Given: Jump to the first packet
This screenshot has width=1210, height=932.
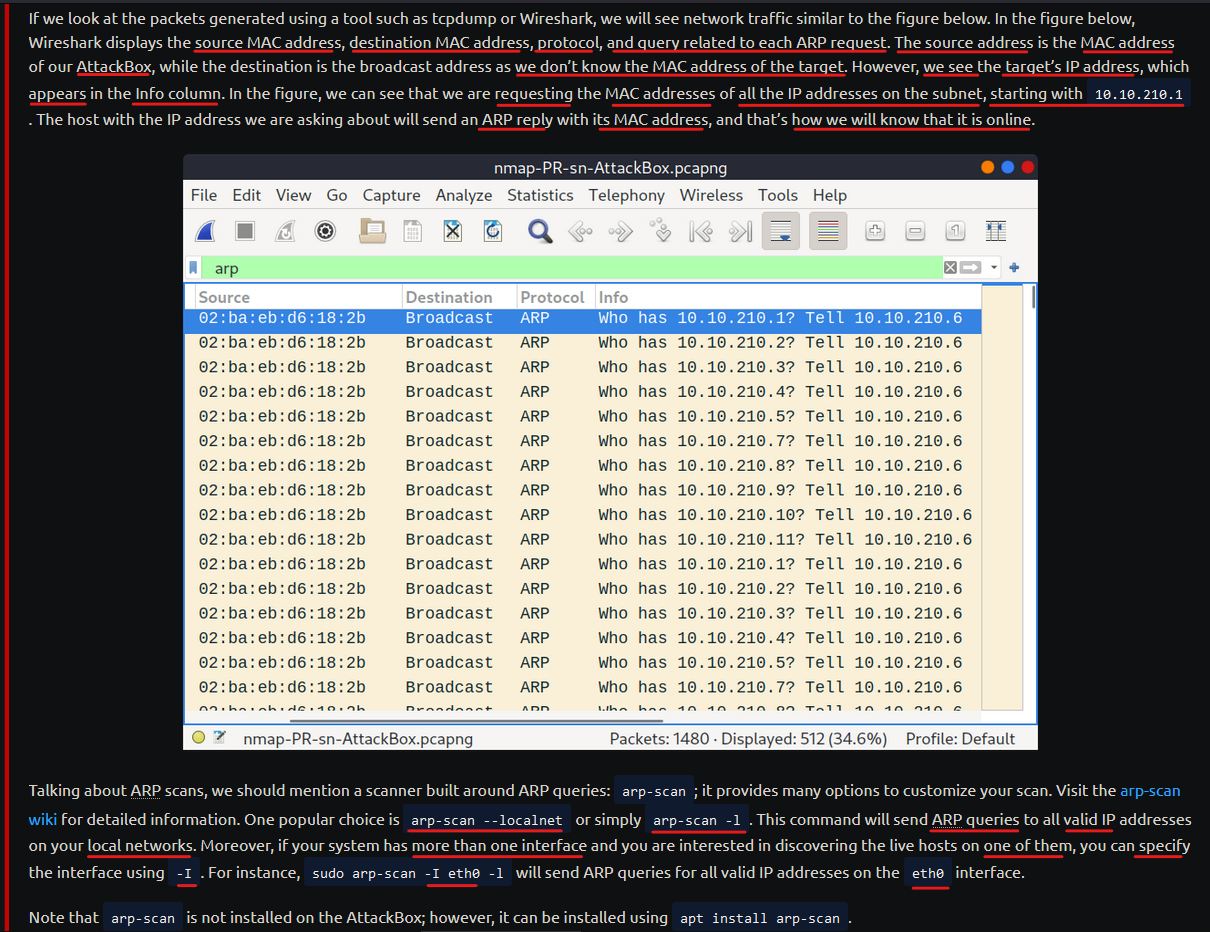Looking at the screenshot, I should point(701,232).
